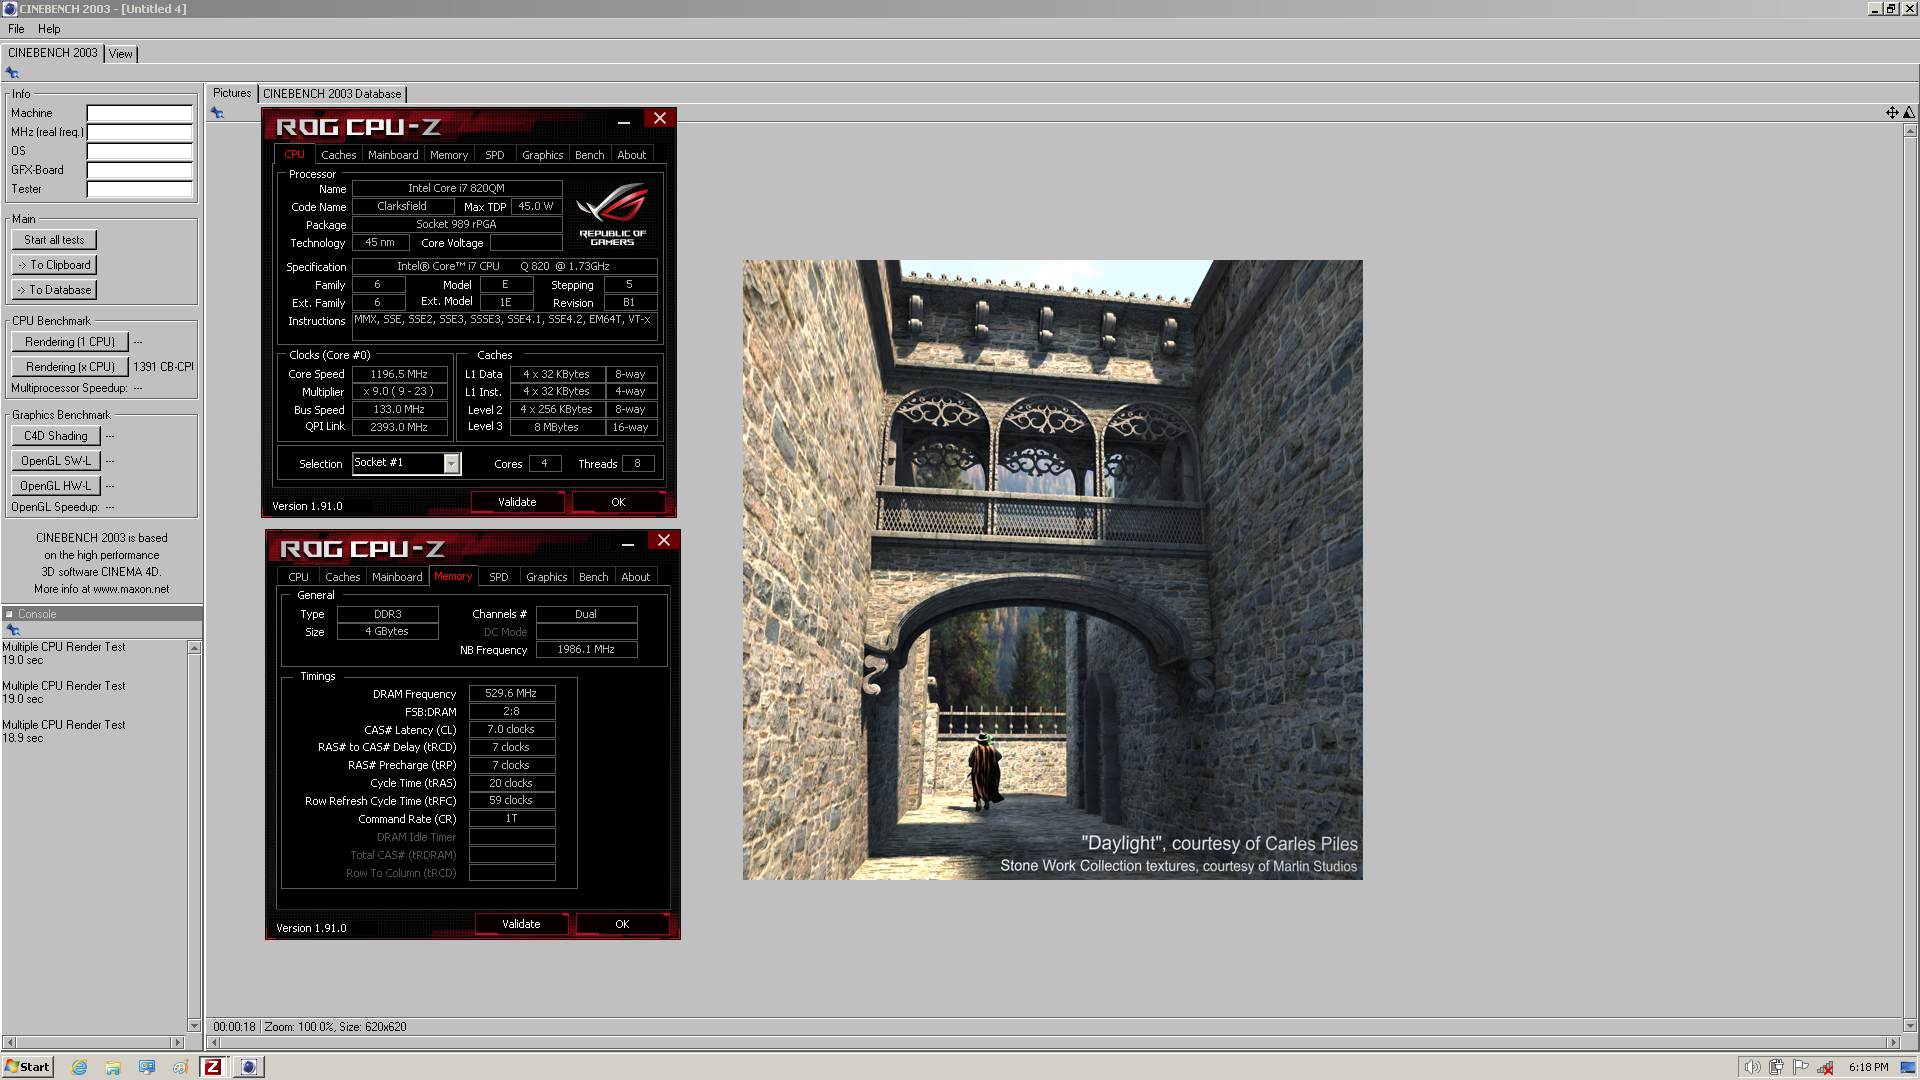The height and width of the screenshot is (1080, 1920).
Task: Collapse the Console panel header toggle
Action: pos(10,614)
